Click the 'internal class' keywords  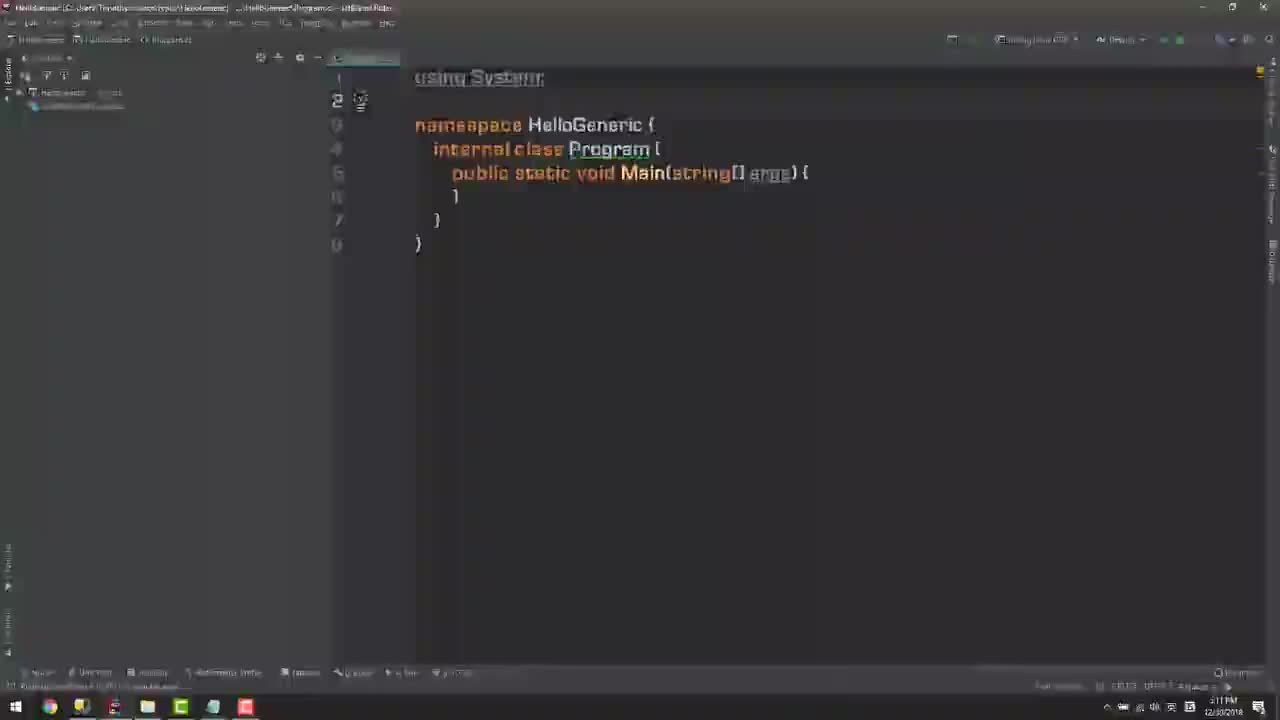click(x=498, y=149)
